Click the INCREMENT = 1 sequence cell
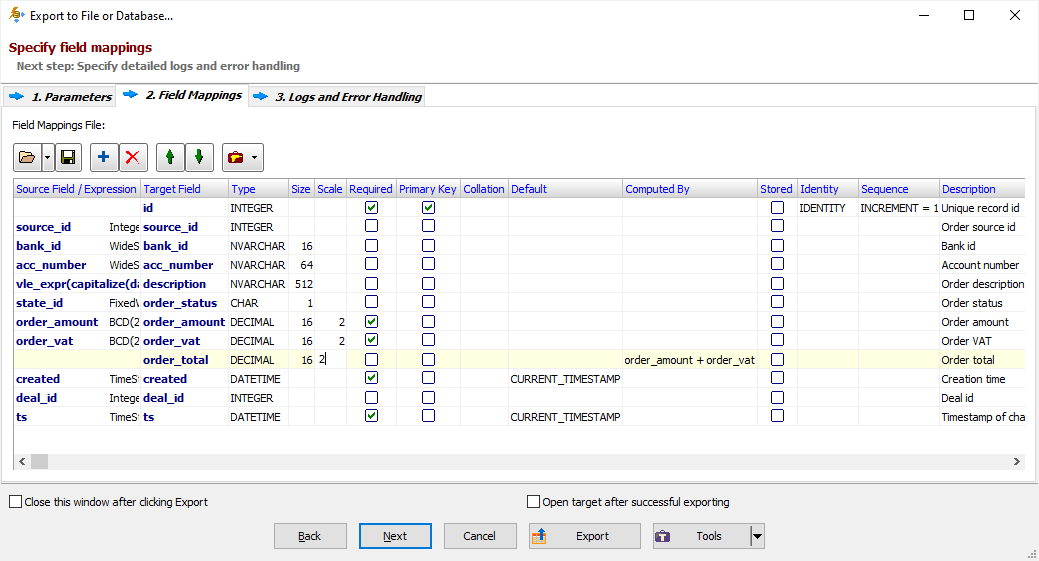The image size is (1039, 561). tap(899, 208)
